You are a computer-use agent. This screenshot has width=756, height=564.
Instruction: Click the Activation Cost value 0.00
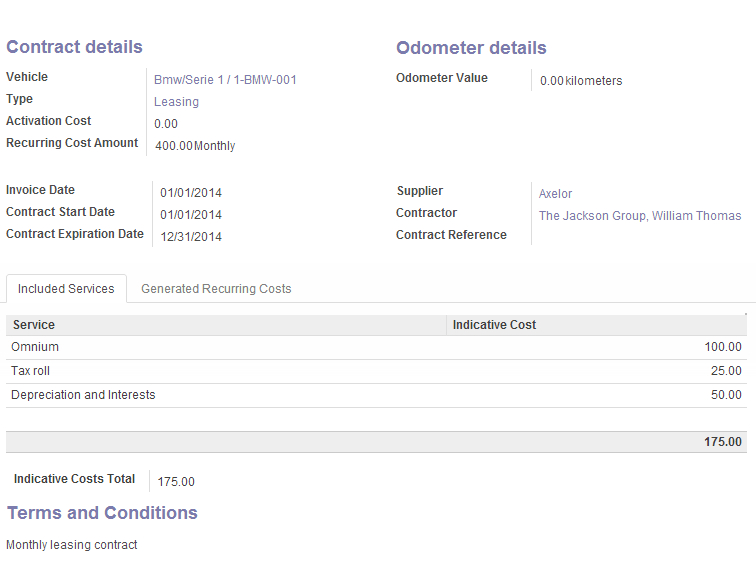166,124
